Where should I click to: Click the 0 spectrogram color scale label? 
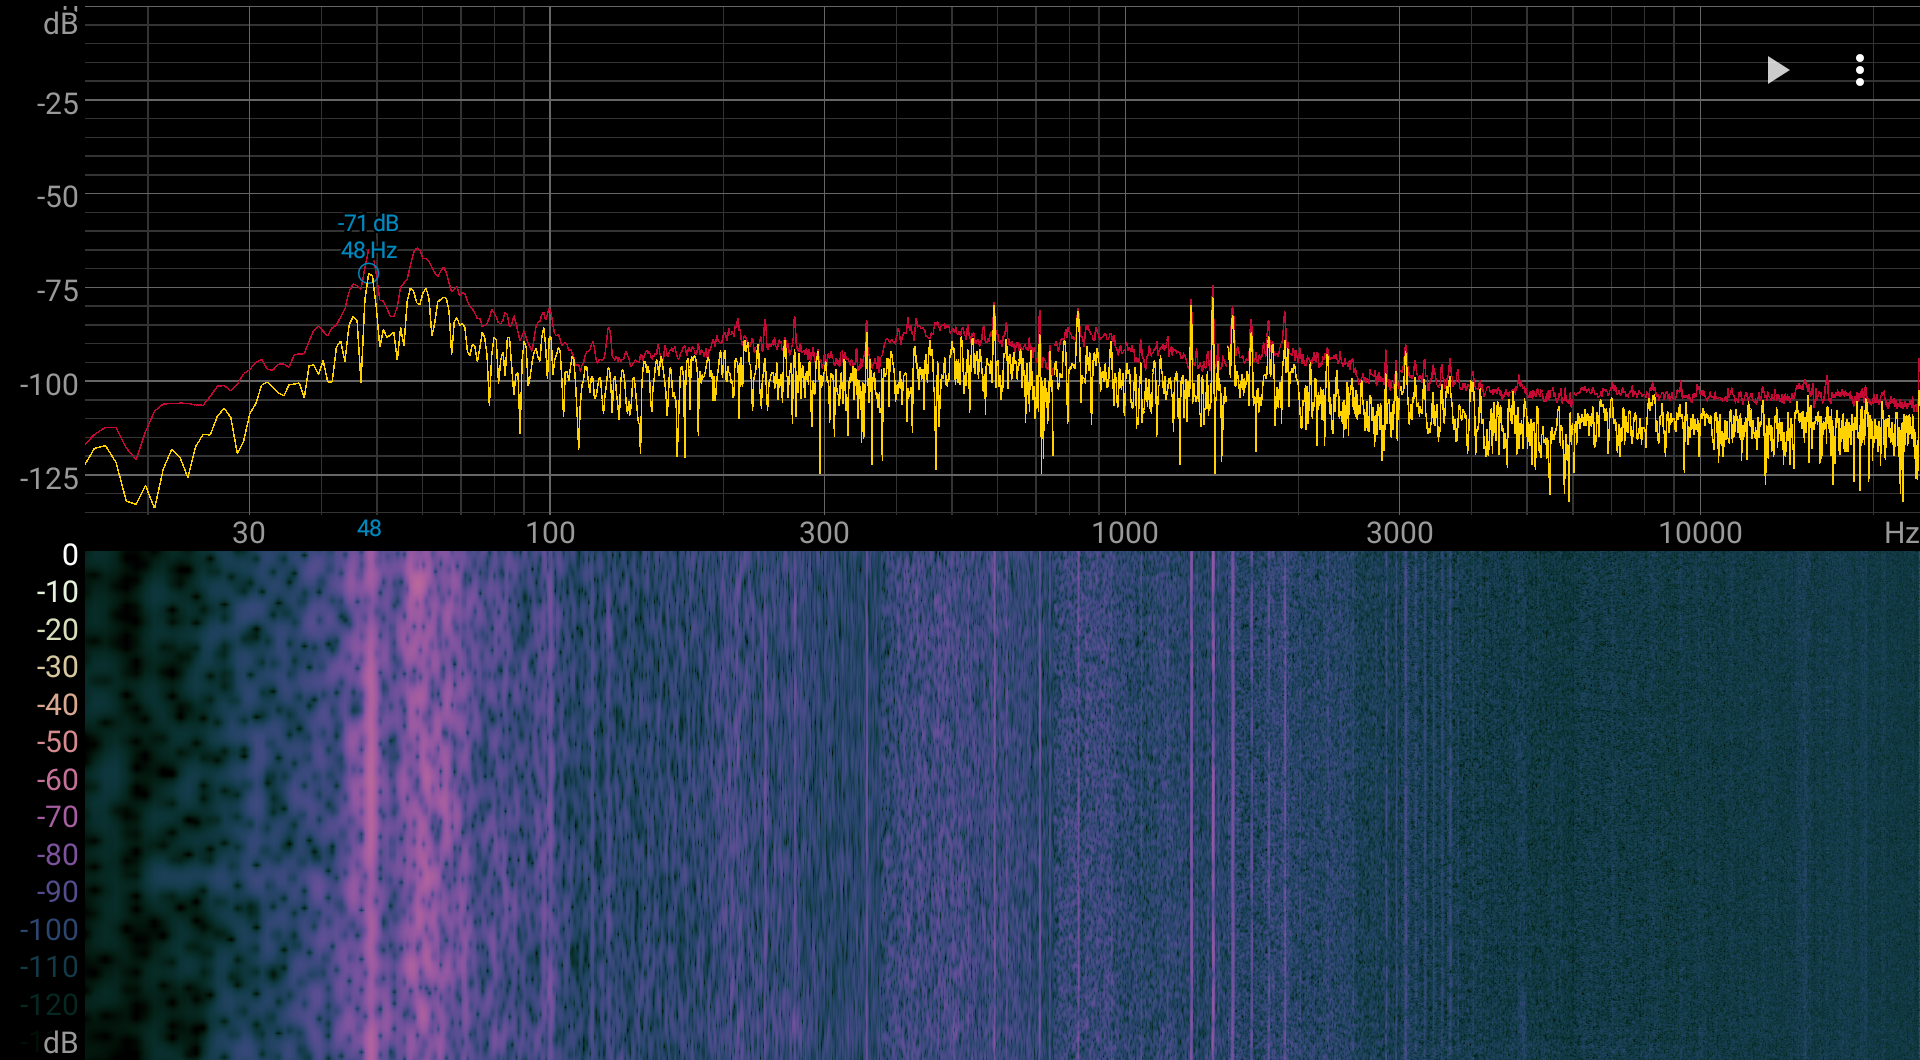70,555
